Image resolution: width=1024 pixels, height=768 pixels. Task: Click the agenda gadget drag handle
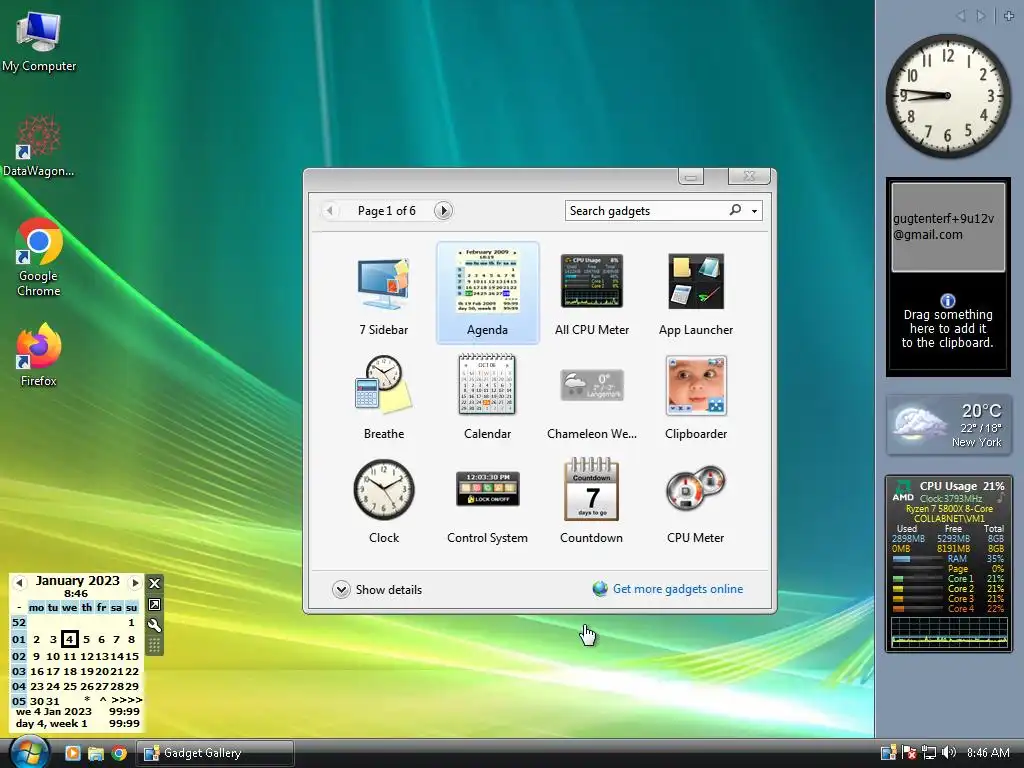pyautogui.click(x=154, y=646)
